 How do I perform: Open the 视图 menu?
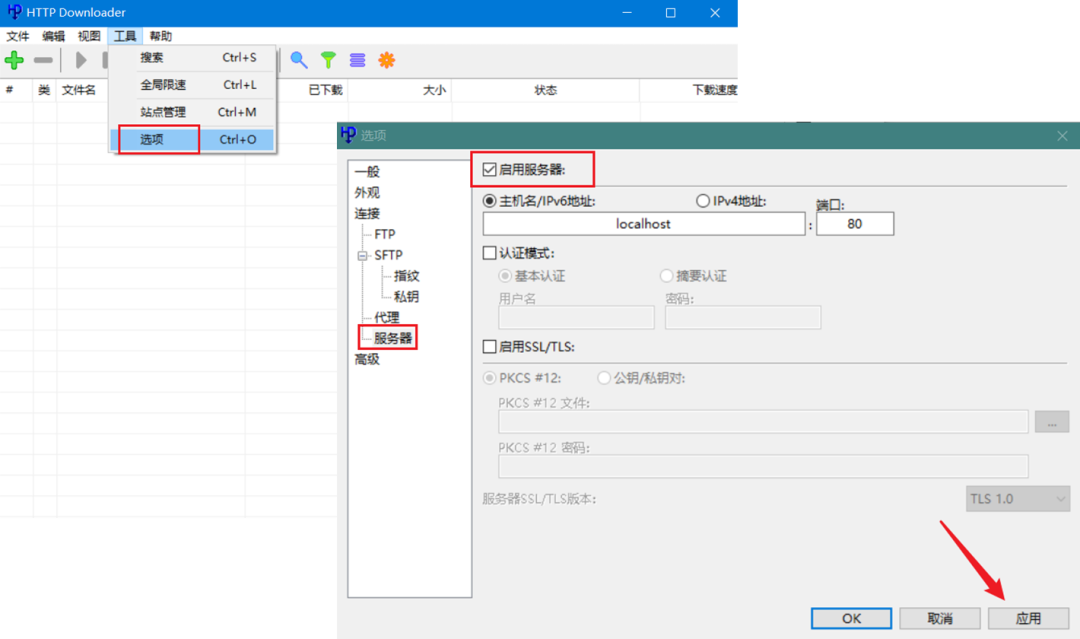click(89, 36)
